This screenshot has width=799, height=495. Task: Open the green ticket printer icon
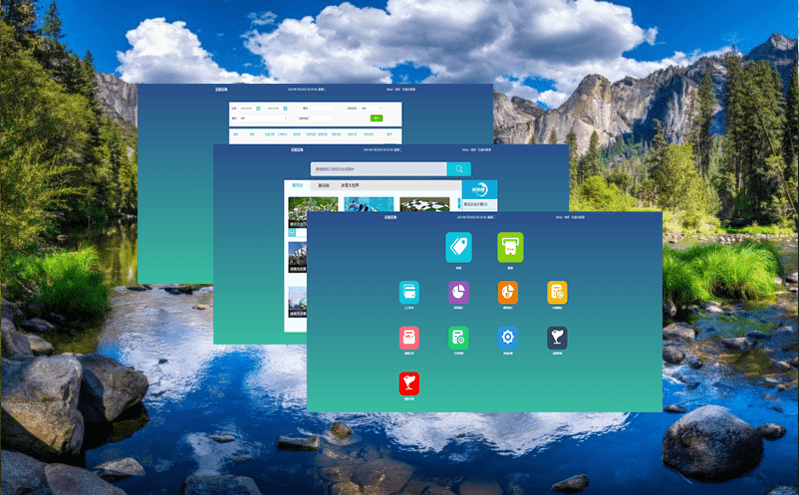(x=510, y=246)
